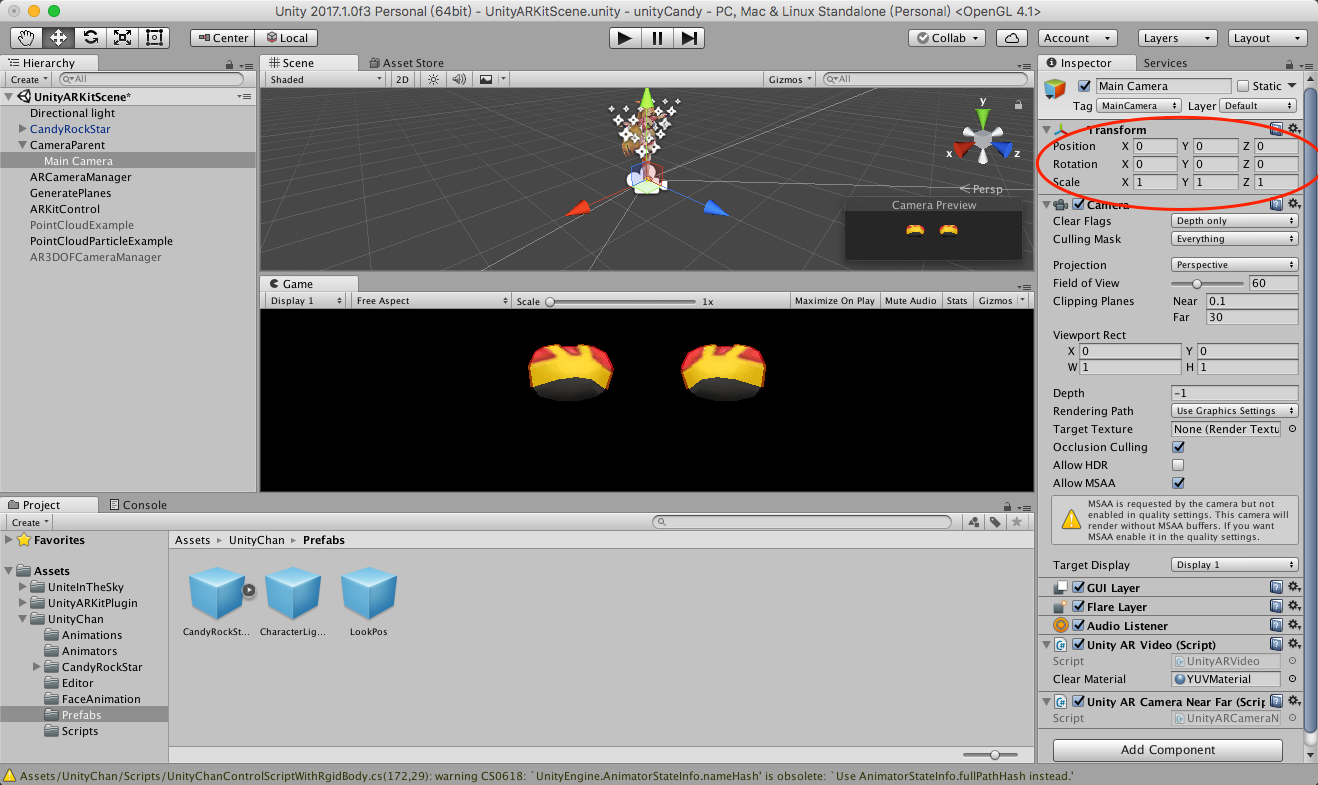1318x785 pixels.
Task: Open scene effects image icon
Action: click(x=486, y=79)
